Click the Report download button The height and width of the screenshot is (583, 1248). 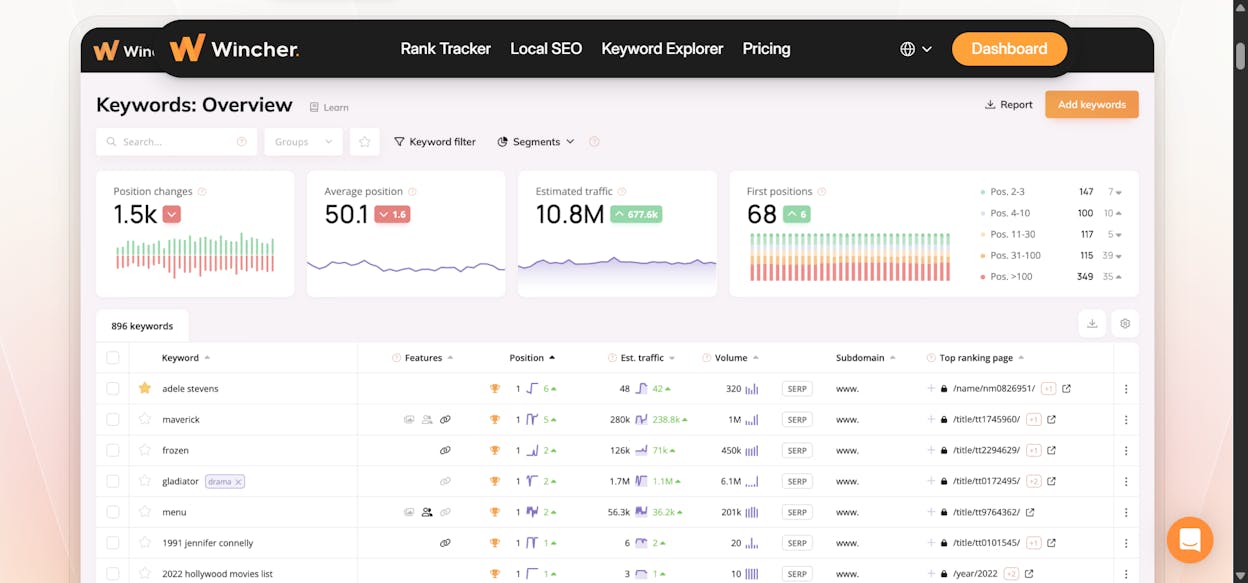[1008, 104]
